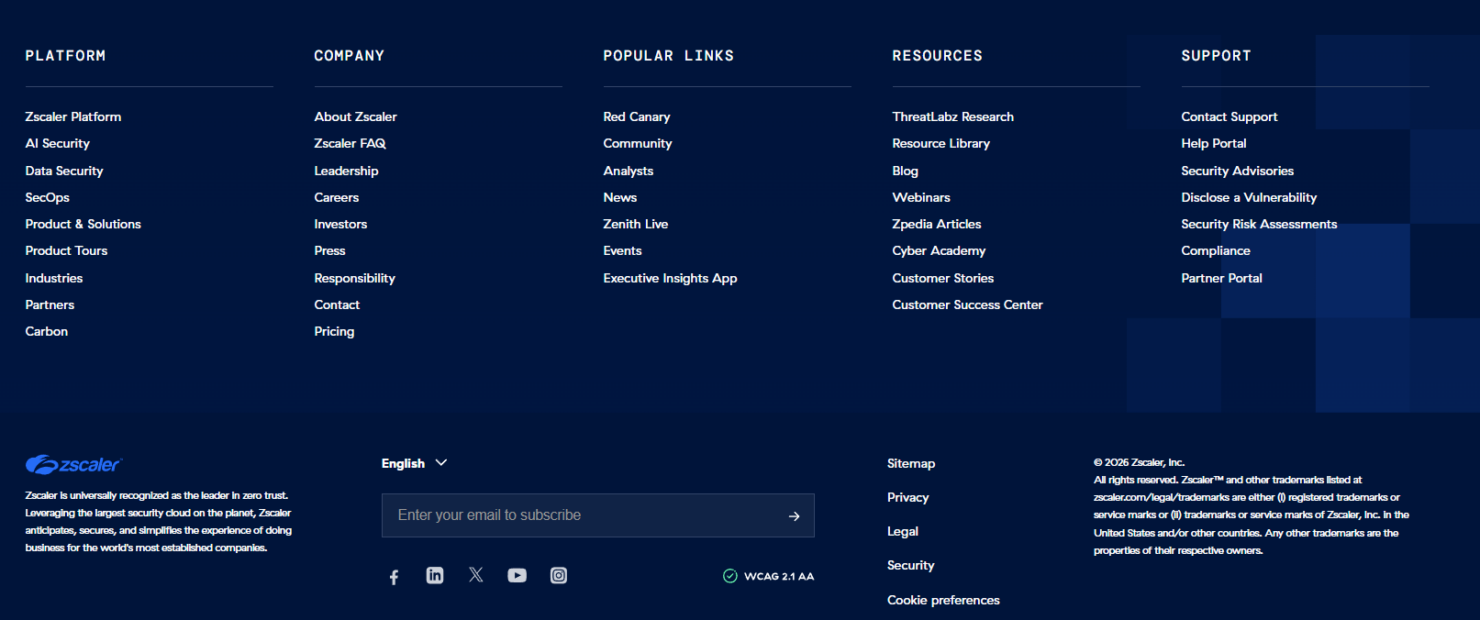1480x620 pixels.
Task: Submit email with the subscribe arrow
Action: click(x=793, y=515)
